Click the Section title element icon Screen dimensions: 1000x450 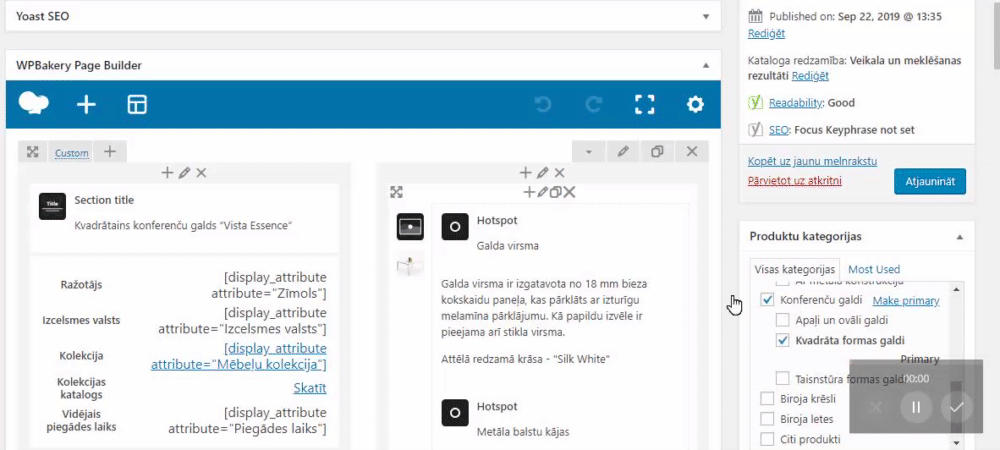pyautogui.click(x=52, y=207)
